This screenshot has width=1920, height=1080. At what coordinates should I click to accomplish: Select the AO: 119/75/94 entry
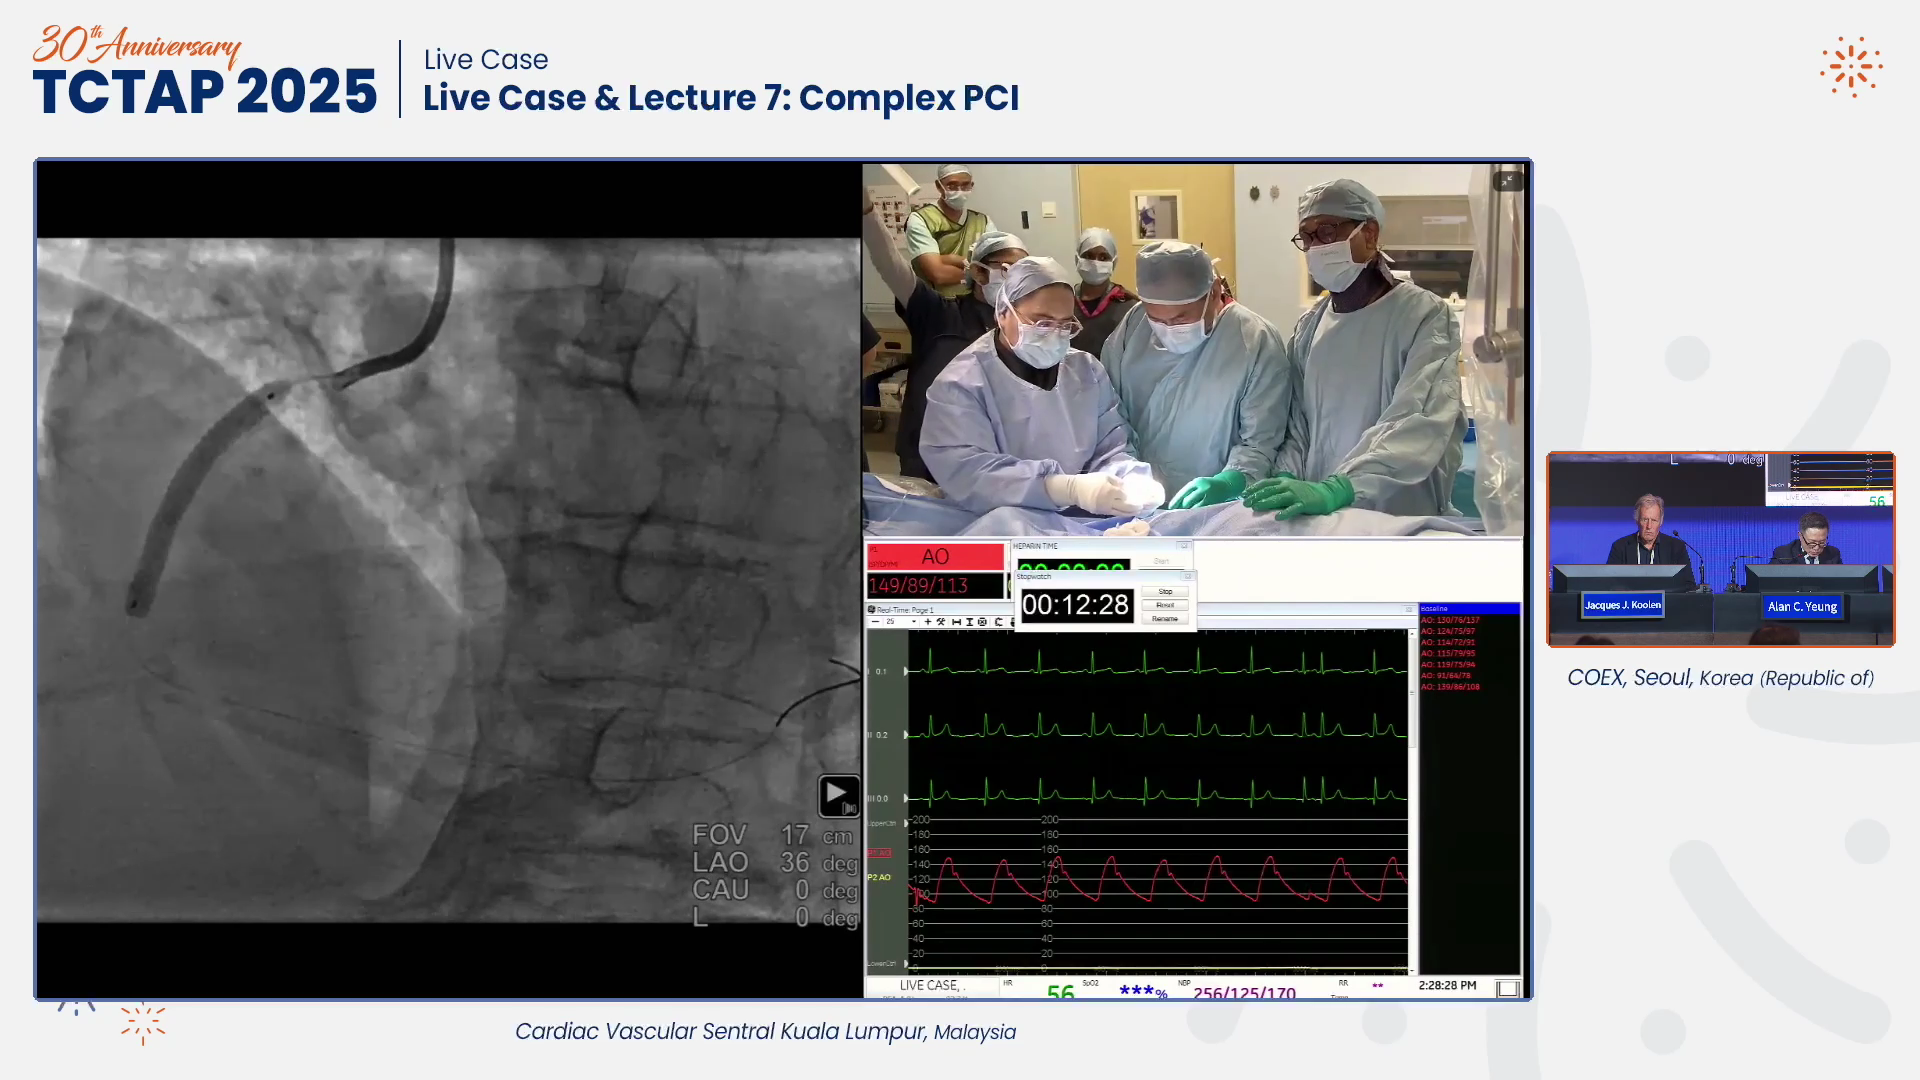pyautogui.click(x=1448, y=664)
